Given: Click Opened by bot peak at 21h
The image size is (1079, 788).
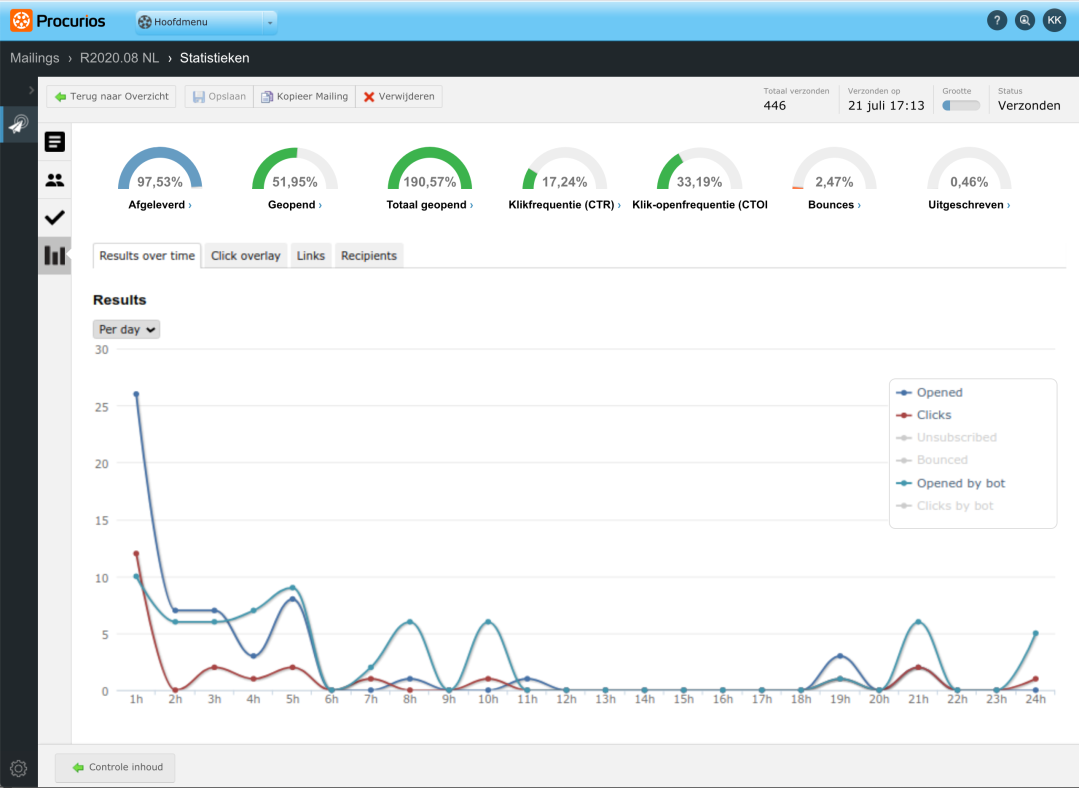Looking at the screenshot, I should (918, 622).
